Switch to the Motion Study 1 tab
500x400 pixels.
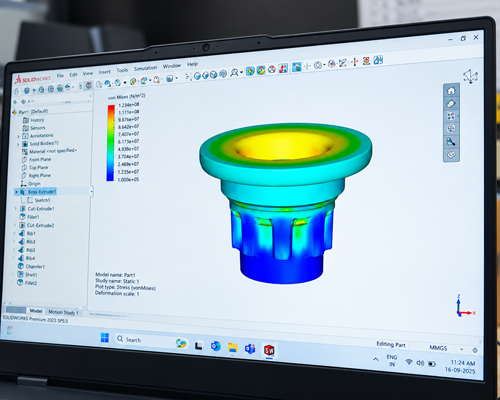point(63,312)
